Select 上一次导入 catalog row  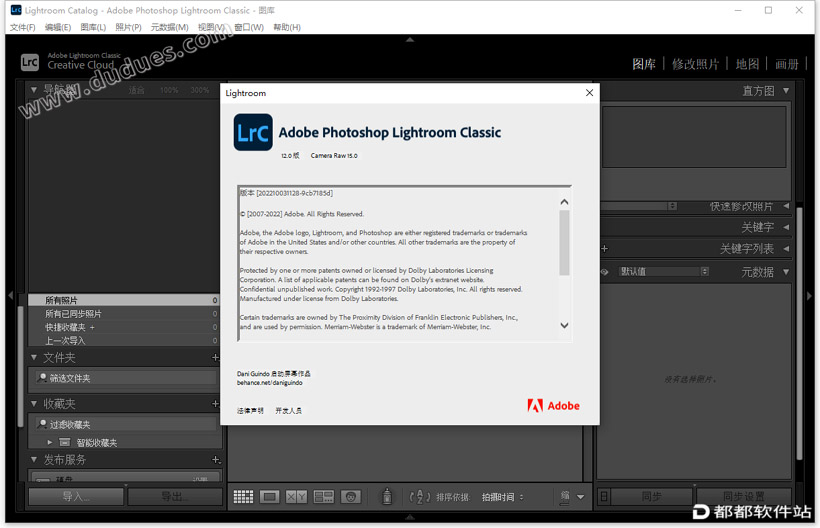click(124, 340)
